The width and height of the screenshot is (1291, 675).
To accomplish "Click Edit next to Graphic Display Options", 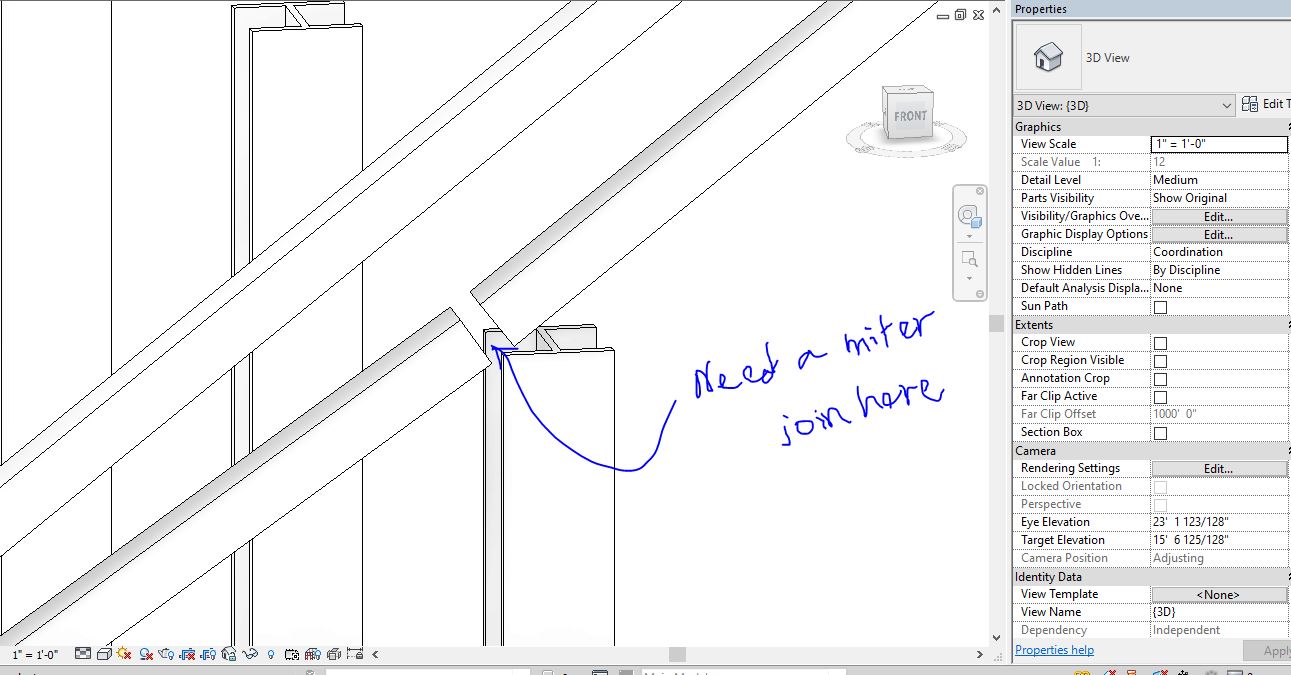I will (1218, 234).
